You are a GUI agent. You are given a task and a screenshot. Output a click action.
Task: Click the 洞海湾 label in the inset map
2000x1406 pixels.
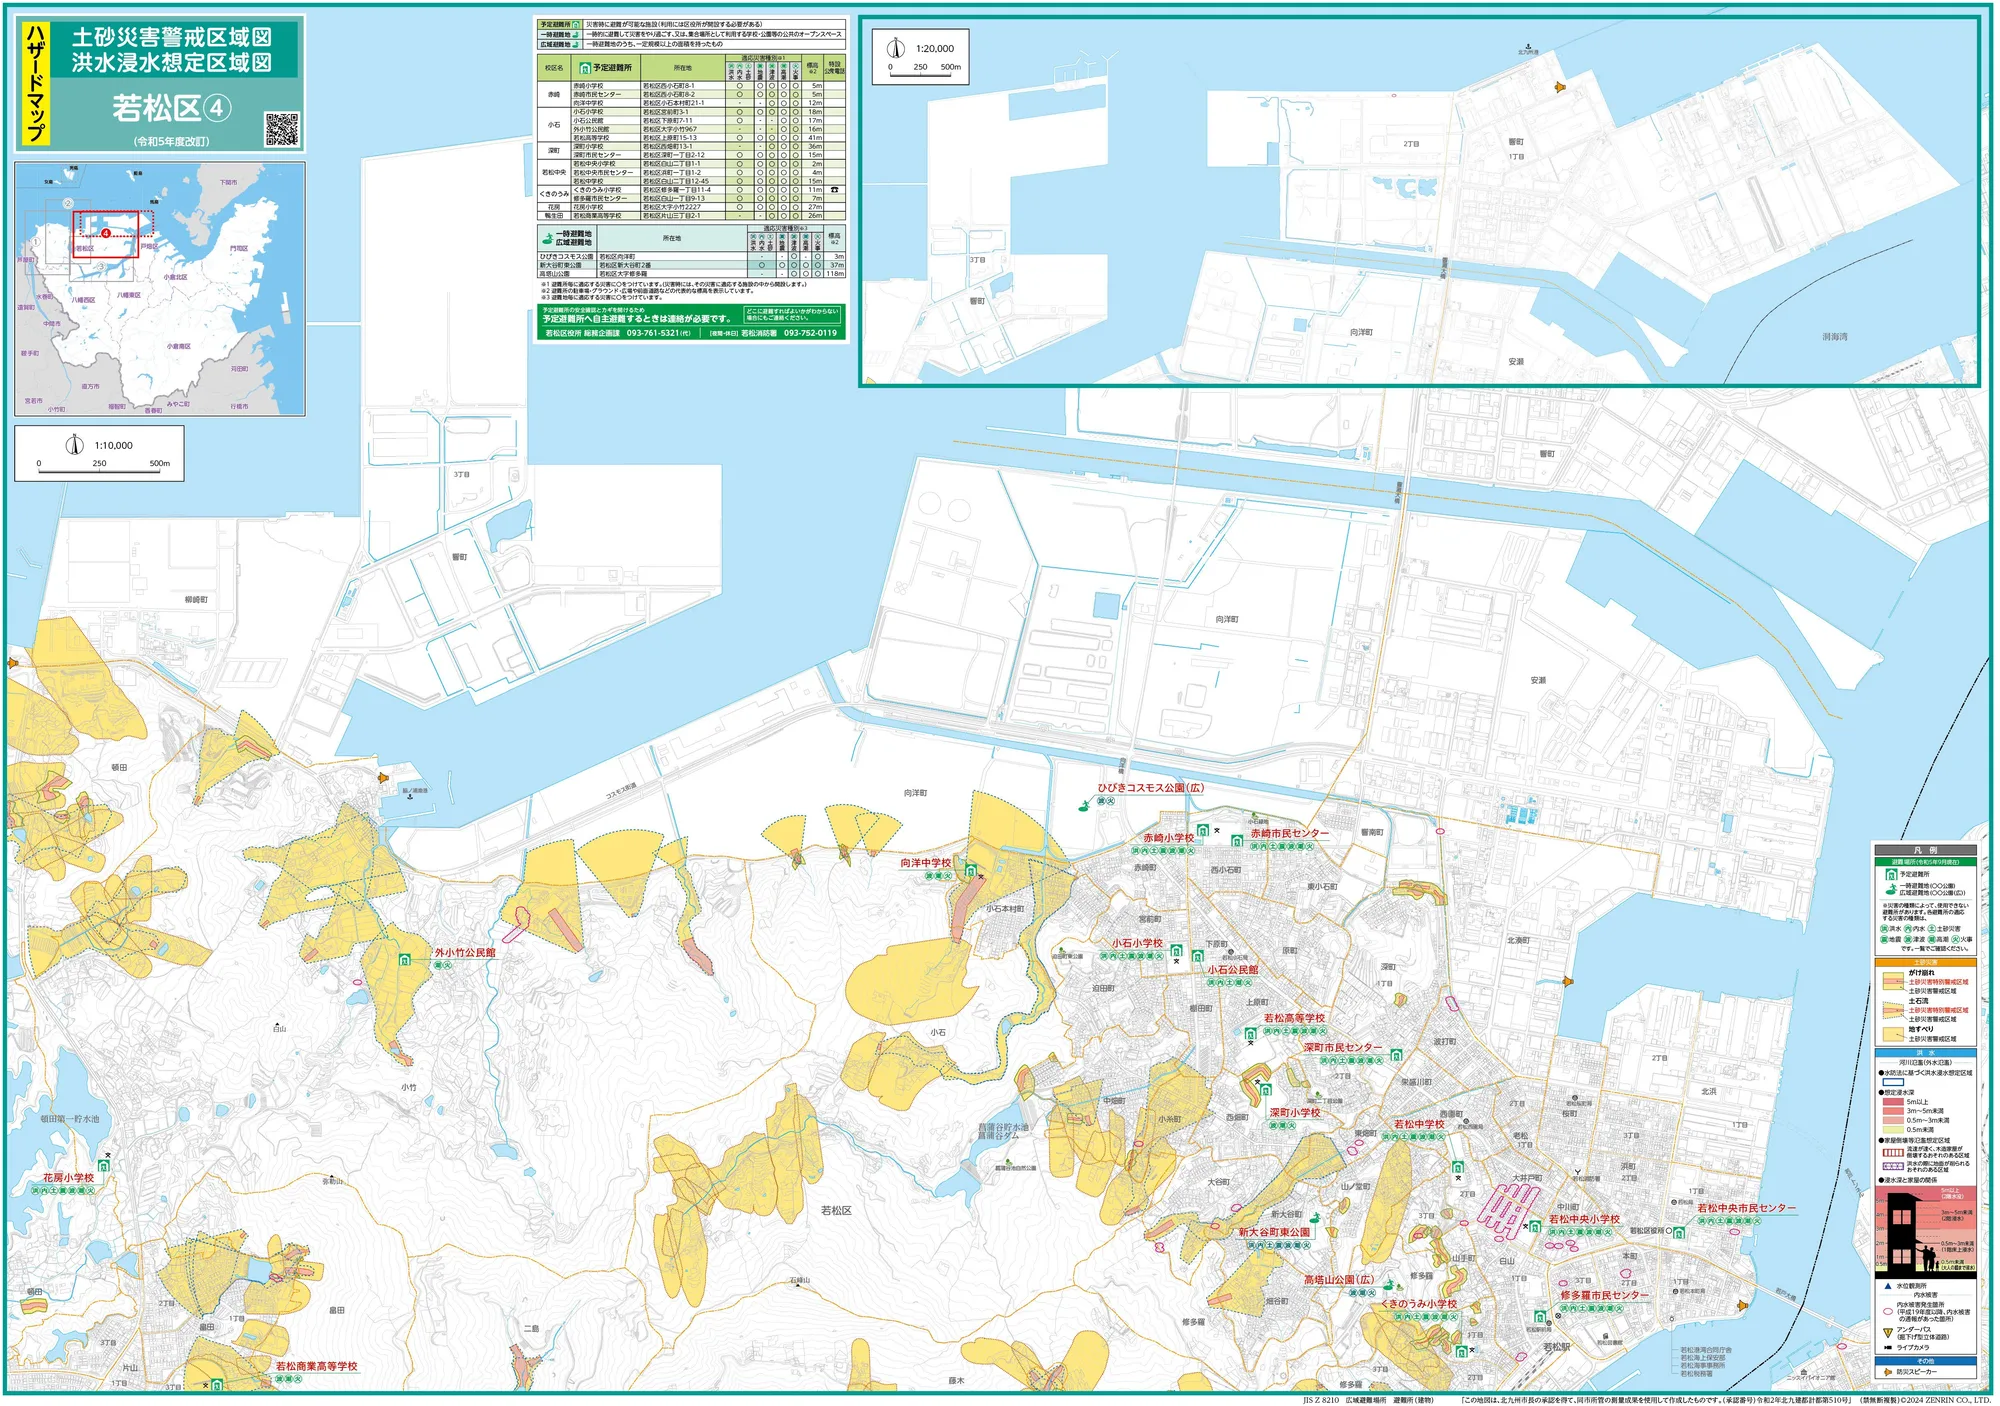pyautogui.click(x=1834, y=337)
